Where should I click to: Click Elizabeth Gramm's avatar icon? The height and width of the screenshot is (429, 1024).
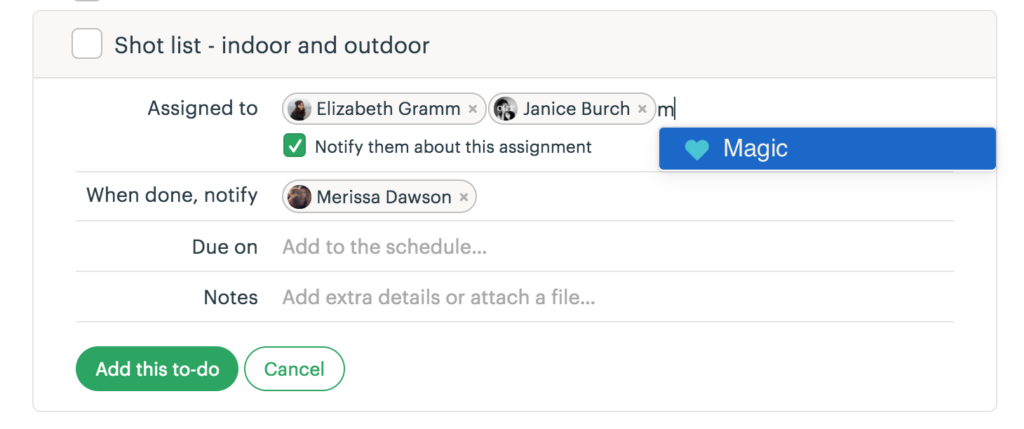pyautogui.click(x=299, y=109)
